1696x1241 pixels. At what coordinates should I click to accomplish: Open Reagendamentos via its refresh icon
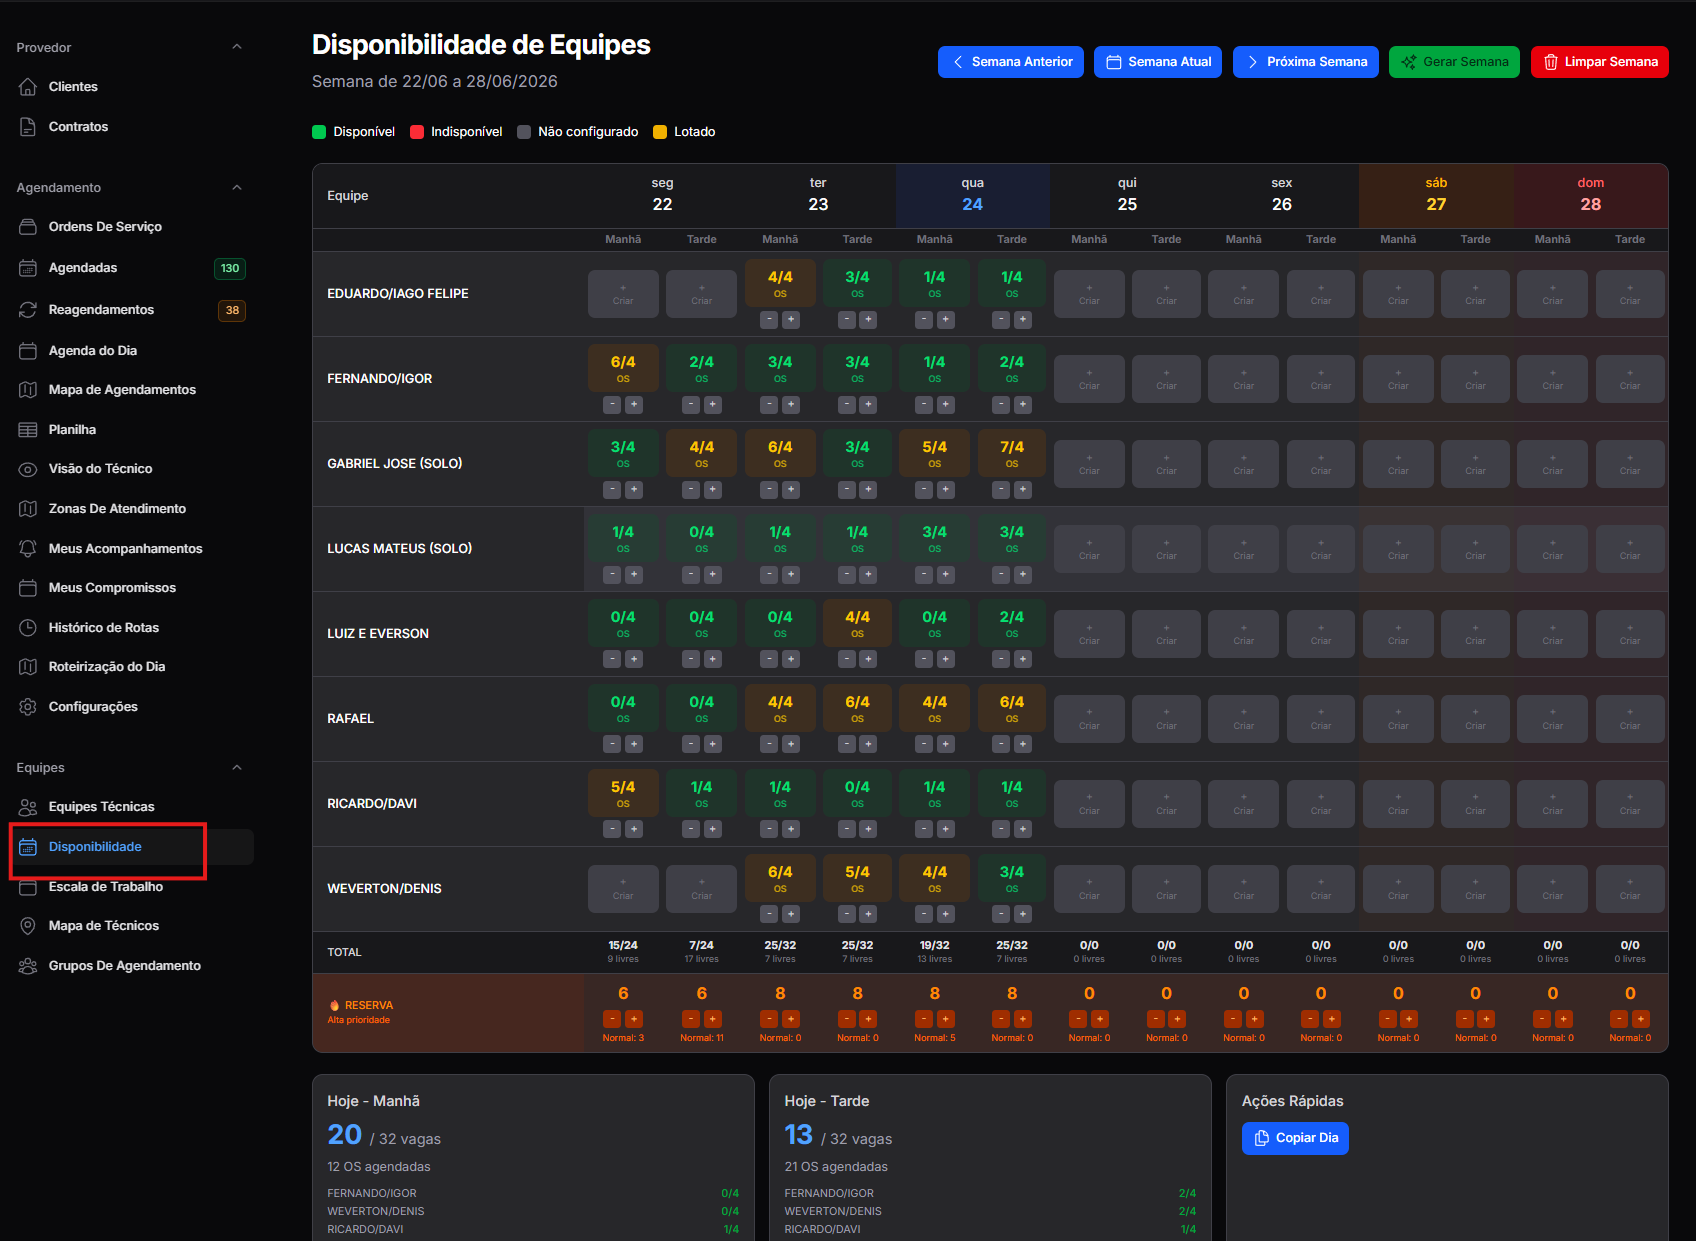click(28, 310)
